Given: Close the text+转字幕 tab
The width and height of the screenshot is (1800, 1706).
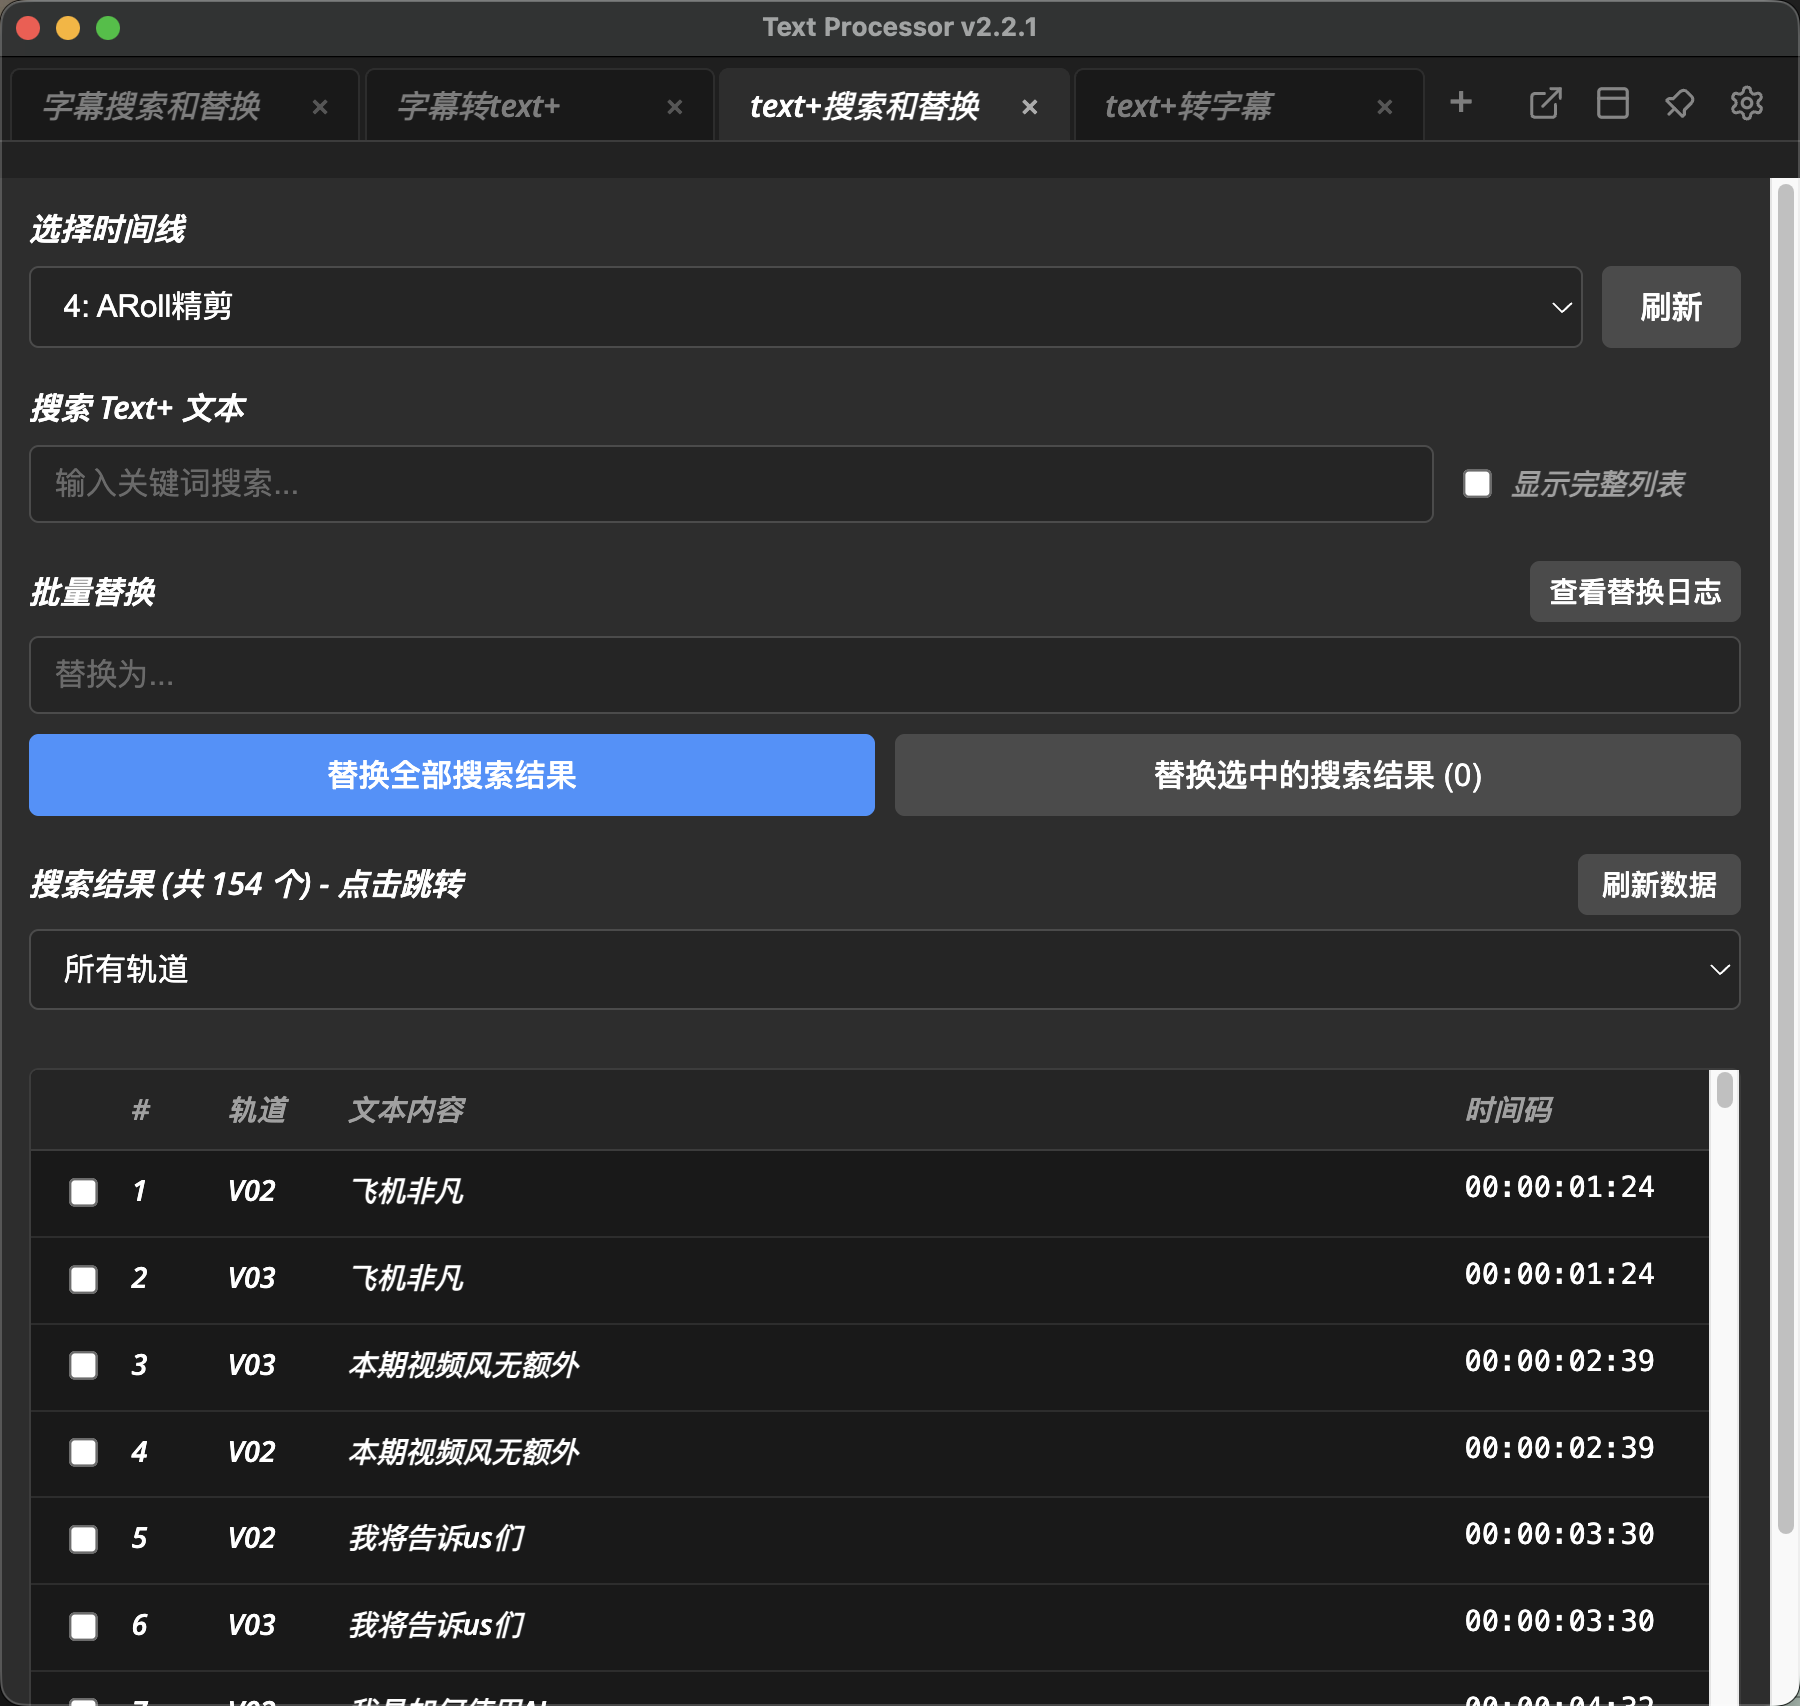Looking at the screenshot, I should pos(1385,107).
